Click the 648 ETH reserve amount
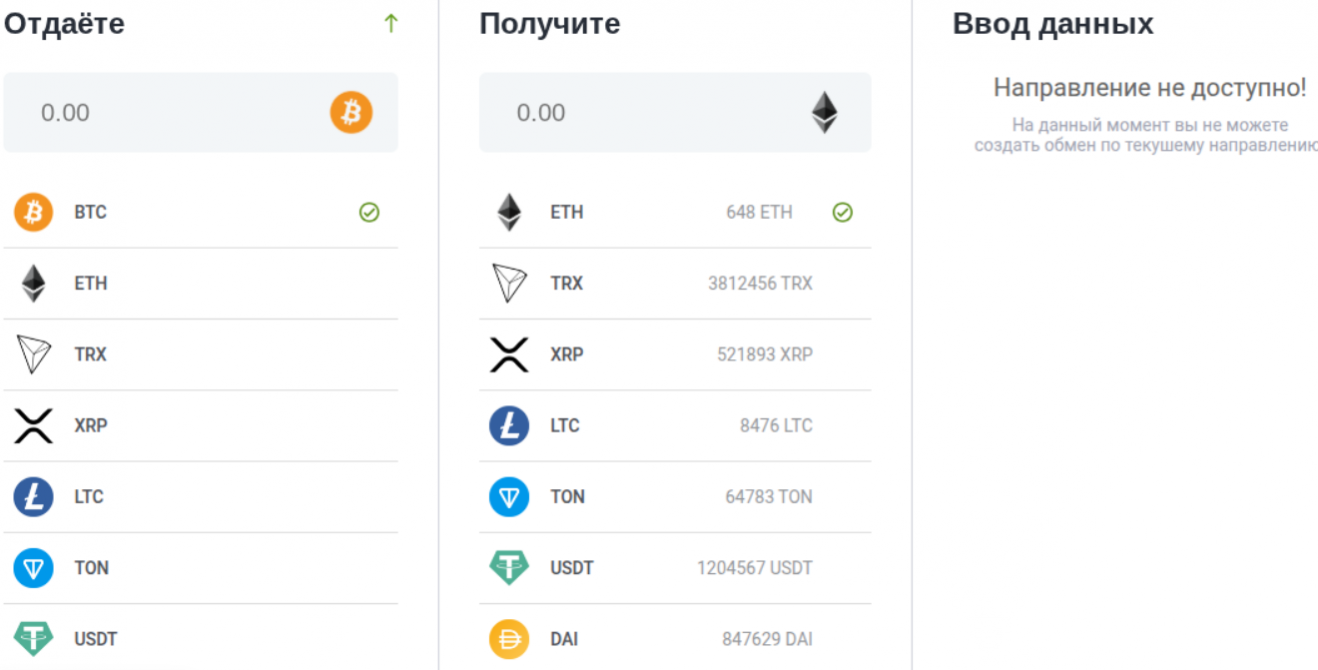1318x670 pixels. point(759,212)
